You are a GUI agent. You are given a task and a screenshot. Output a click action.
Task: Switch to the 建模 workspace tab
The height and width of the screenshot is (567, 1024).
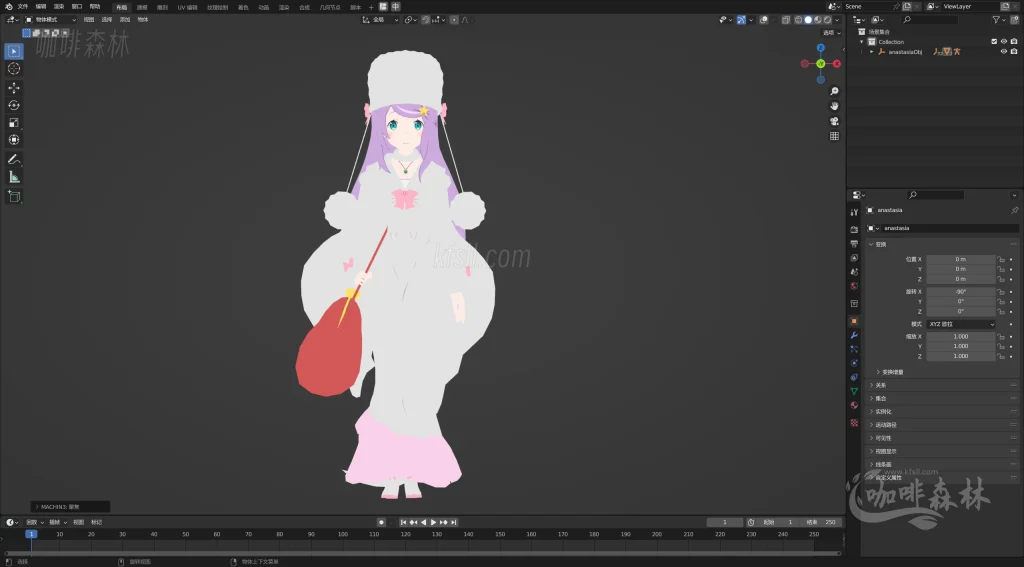[142, 7]
